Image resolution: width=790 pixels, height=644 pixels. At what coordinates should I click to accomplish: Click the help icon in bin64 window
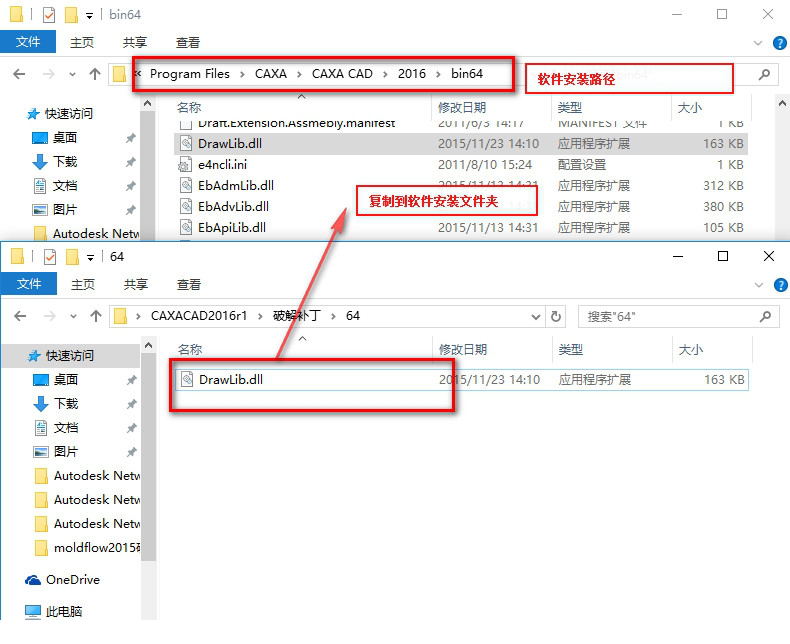780,43
